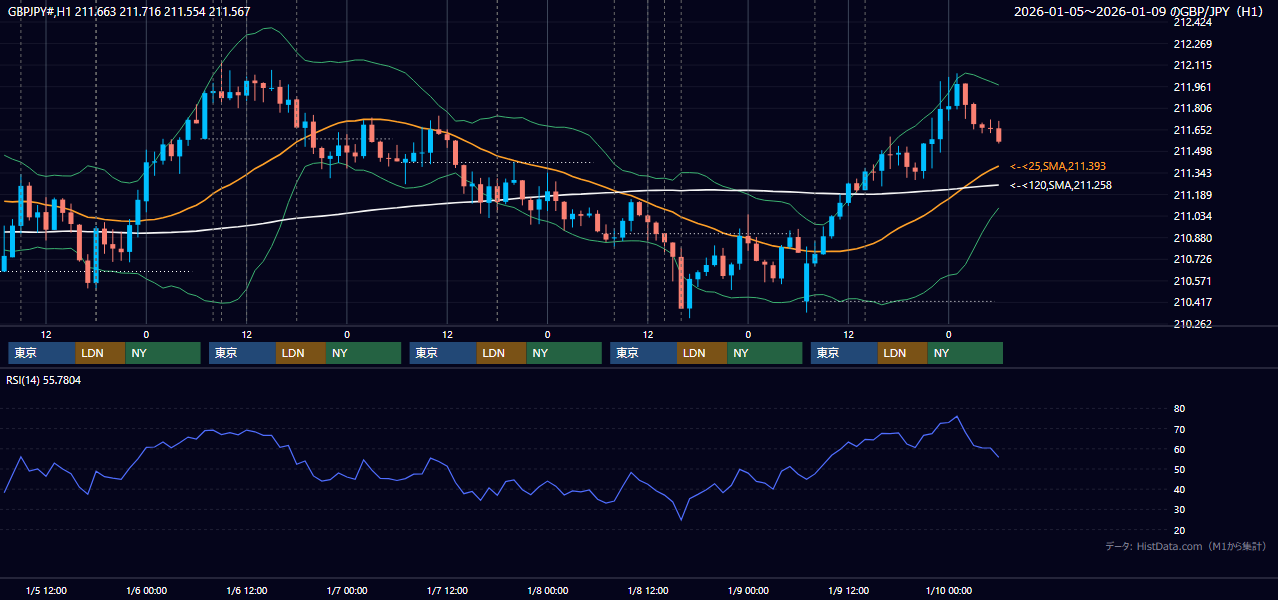Click price axis value 211.652
This screenshot has width=1278, height=600.
[1192, 130]
